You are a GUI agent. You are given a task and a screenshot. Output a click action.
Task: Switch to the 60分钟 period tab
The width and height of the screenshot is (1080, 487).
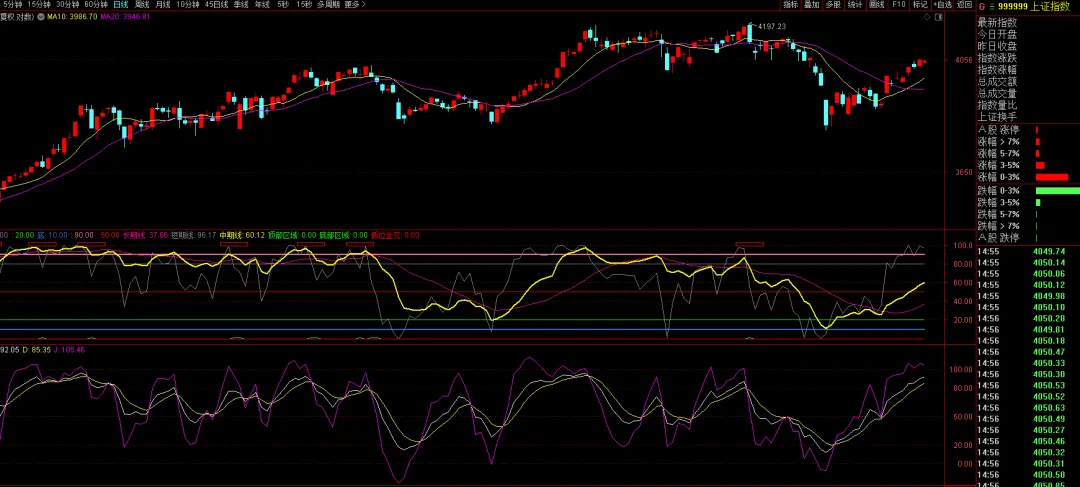(96, 4)
